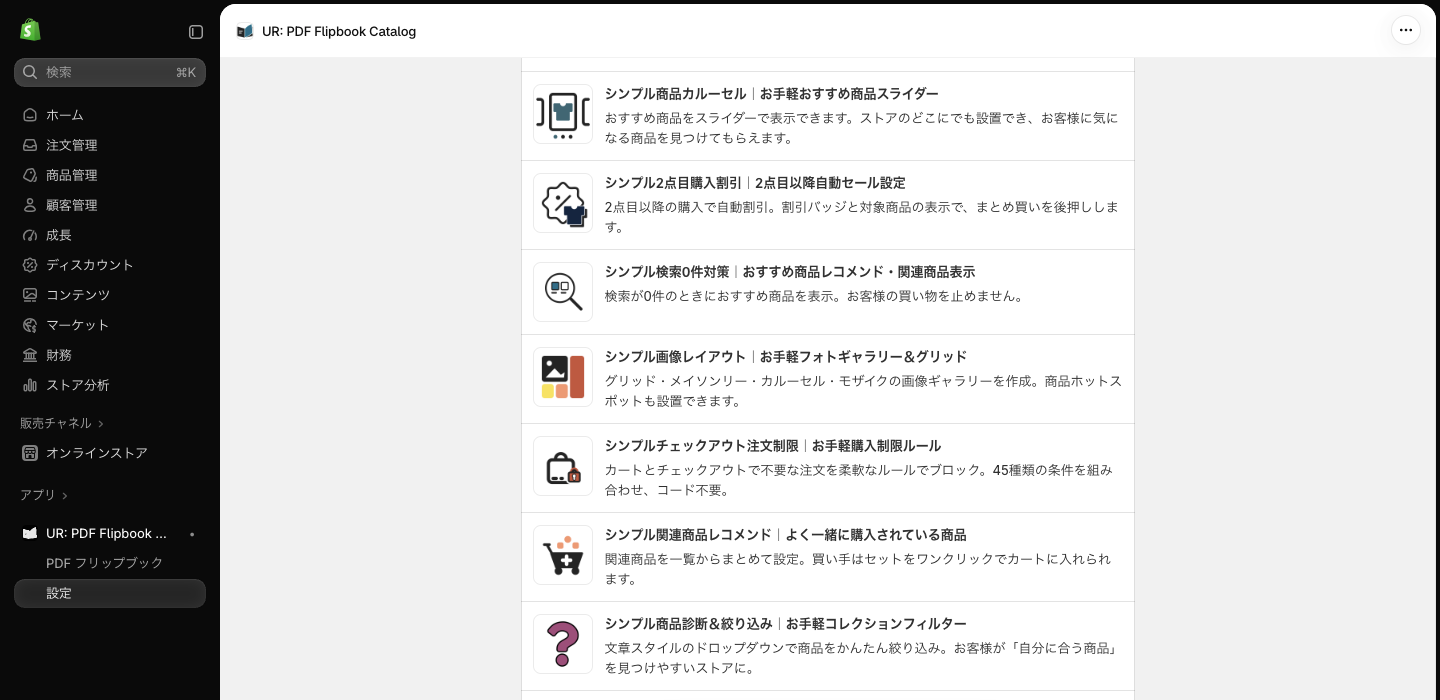This screenshot has width=1440, height=700.
Task: Click the description starting 2点目以降の購入で自動割引
Action: coord(862,217)
